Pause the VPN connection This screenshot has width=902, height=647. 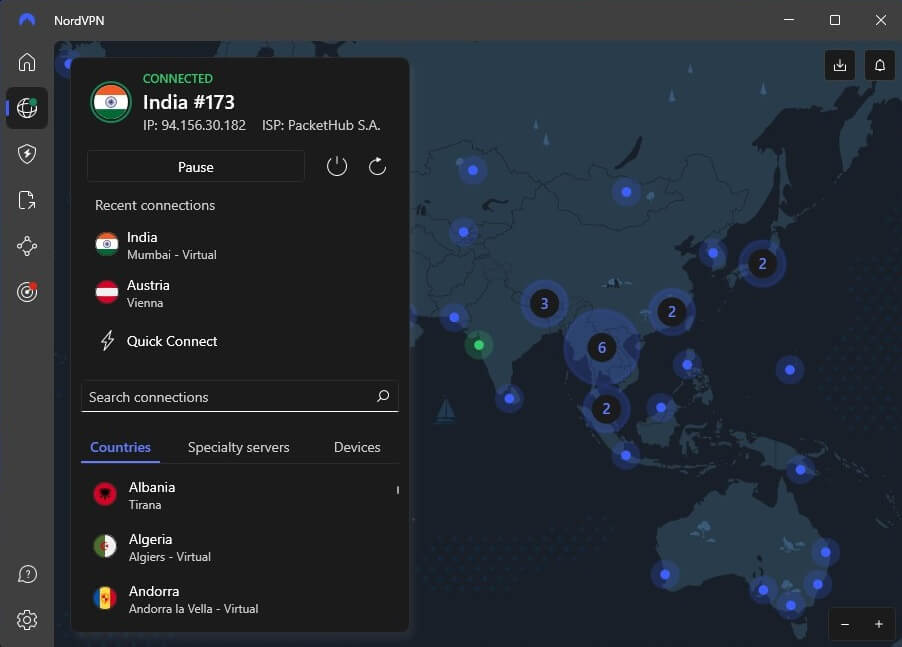click(196, 167)
